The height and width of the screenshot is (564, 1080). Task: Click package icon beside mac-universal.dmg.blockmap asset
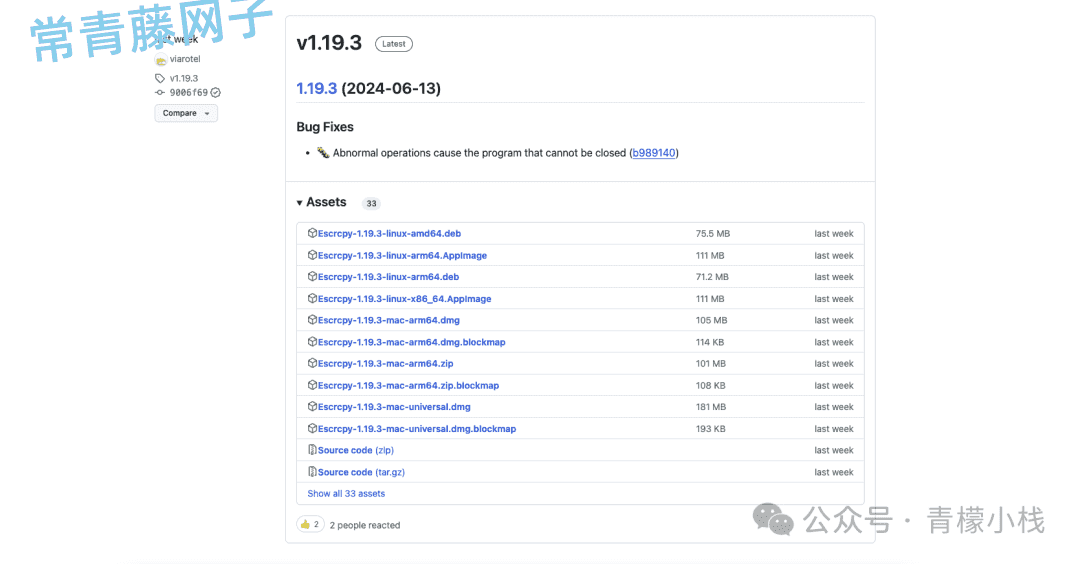[312, 429]
